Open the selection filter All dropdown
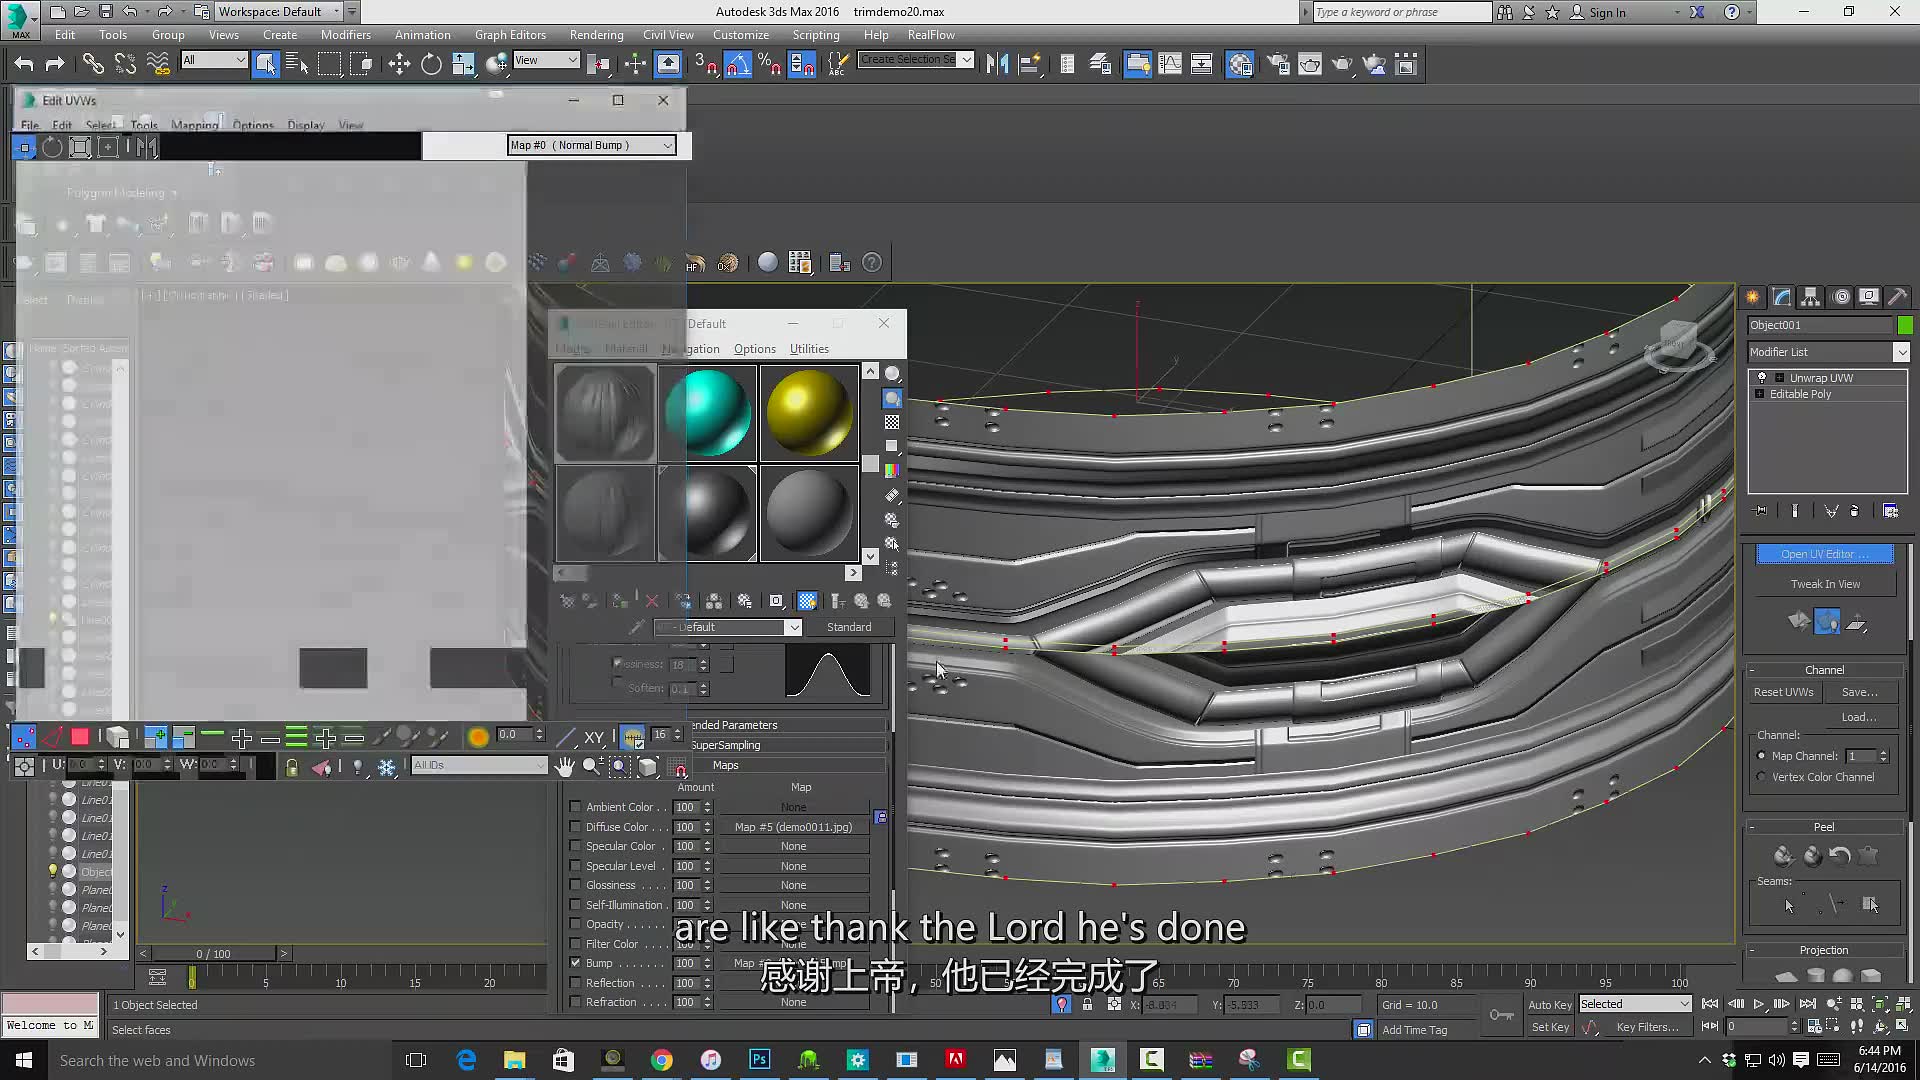The image size is (1920, 1080). point(214,60)
